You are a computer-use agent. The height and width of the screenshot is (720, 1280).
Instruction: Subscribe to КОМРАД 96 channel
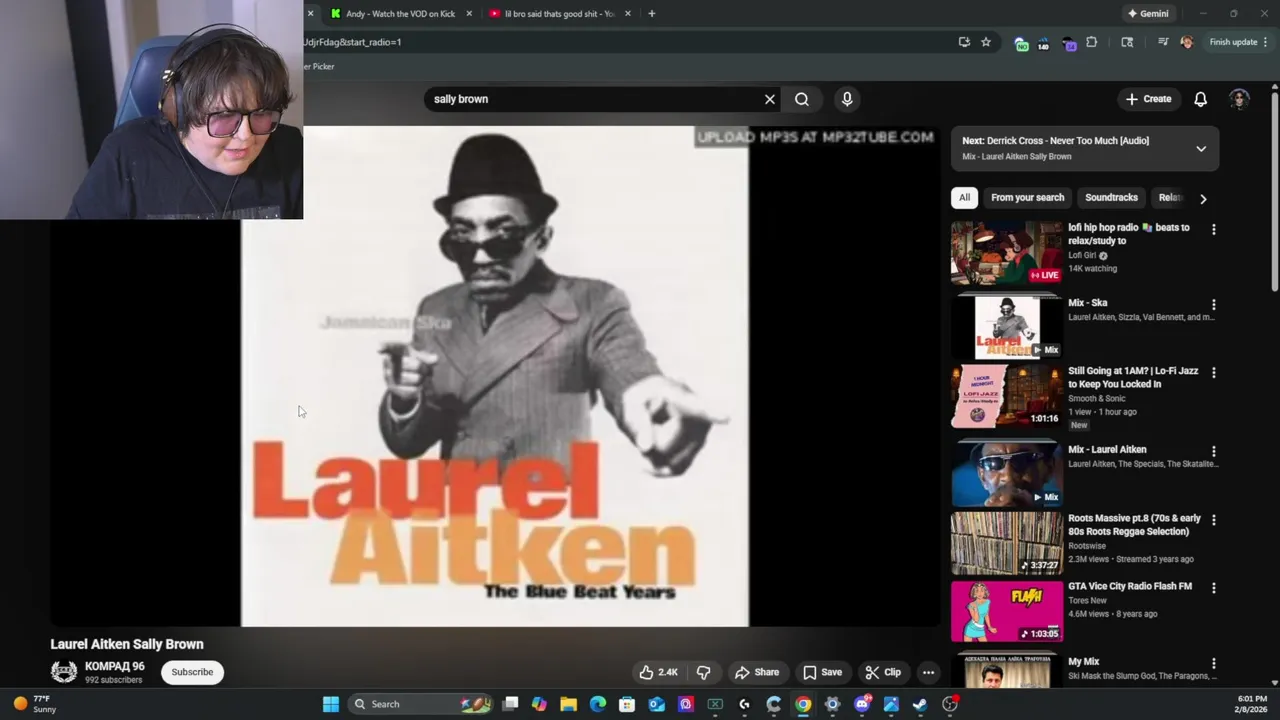coord(192,672)
